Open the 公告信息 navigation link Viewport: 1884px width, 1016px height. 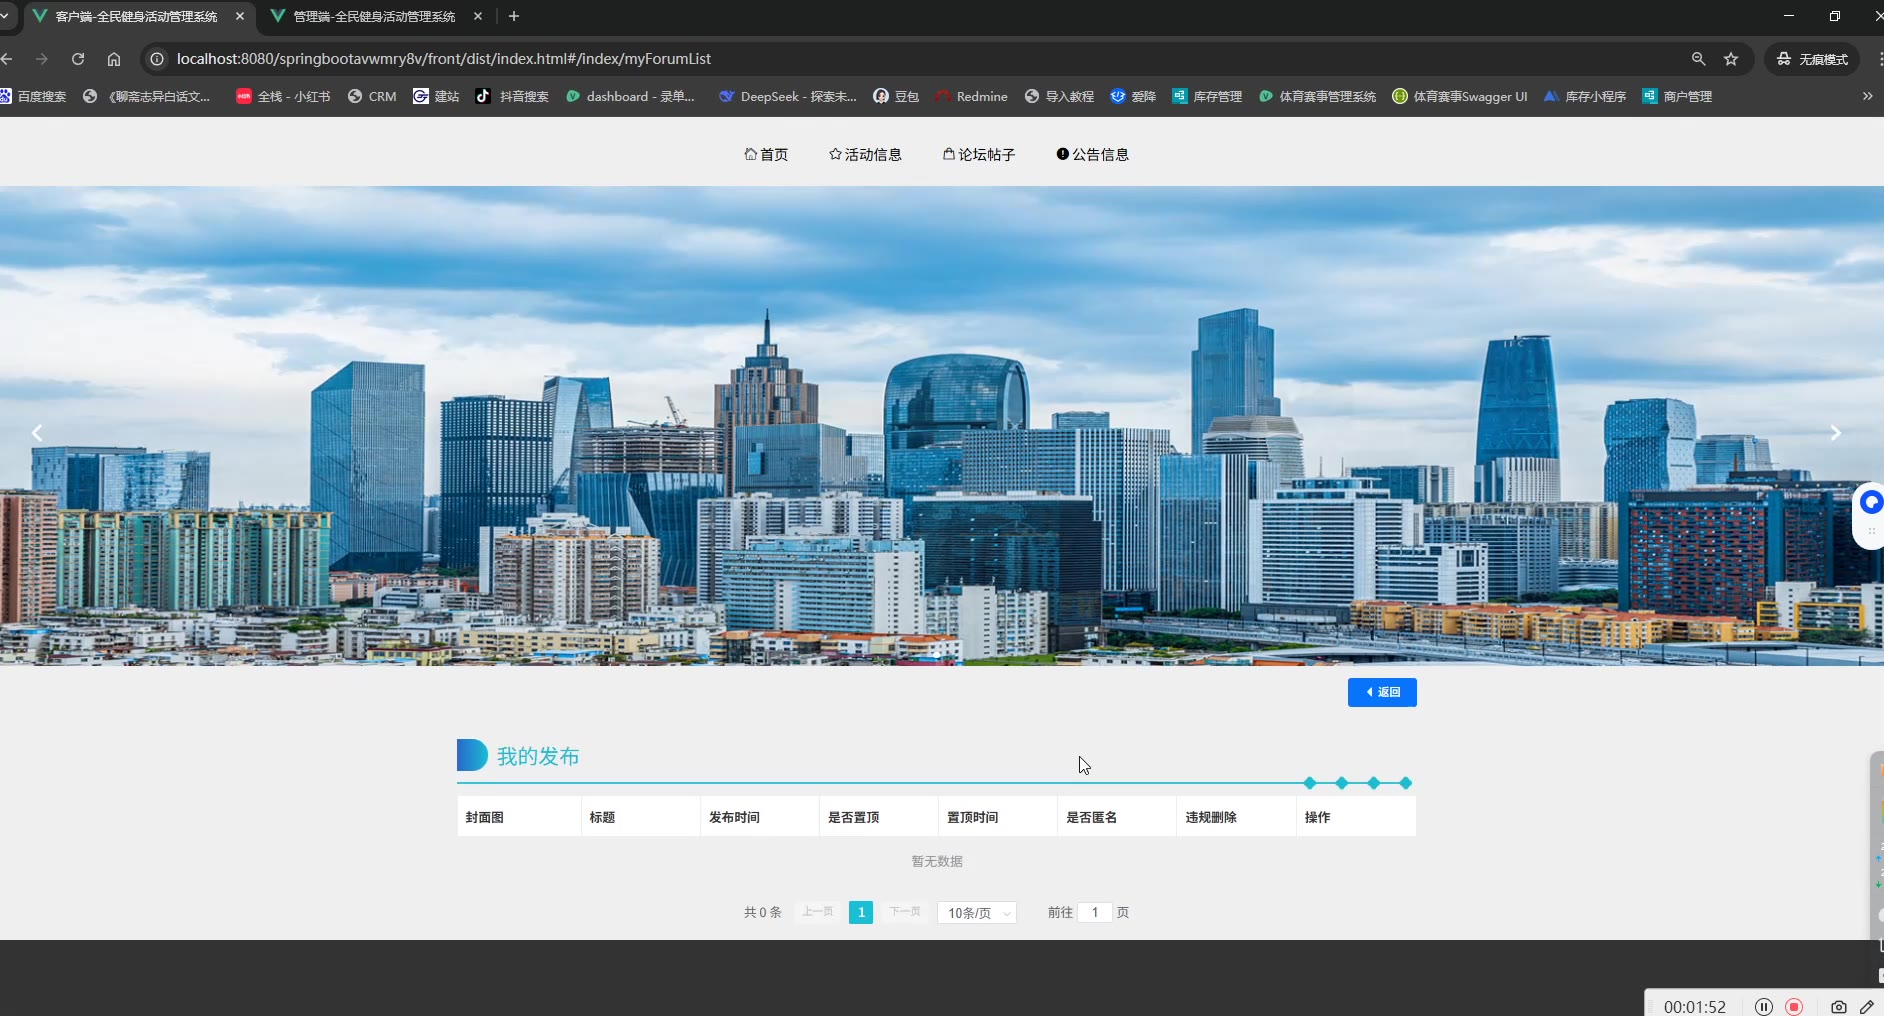pos(1093,155)
